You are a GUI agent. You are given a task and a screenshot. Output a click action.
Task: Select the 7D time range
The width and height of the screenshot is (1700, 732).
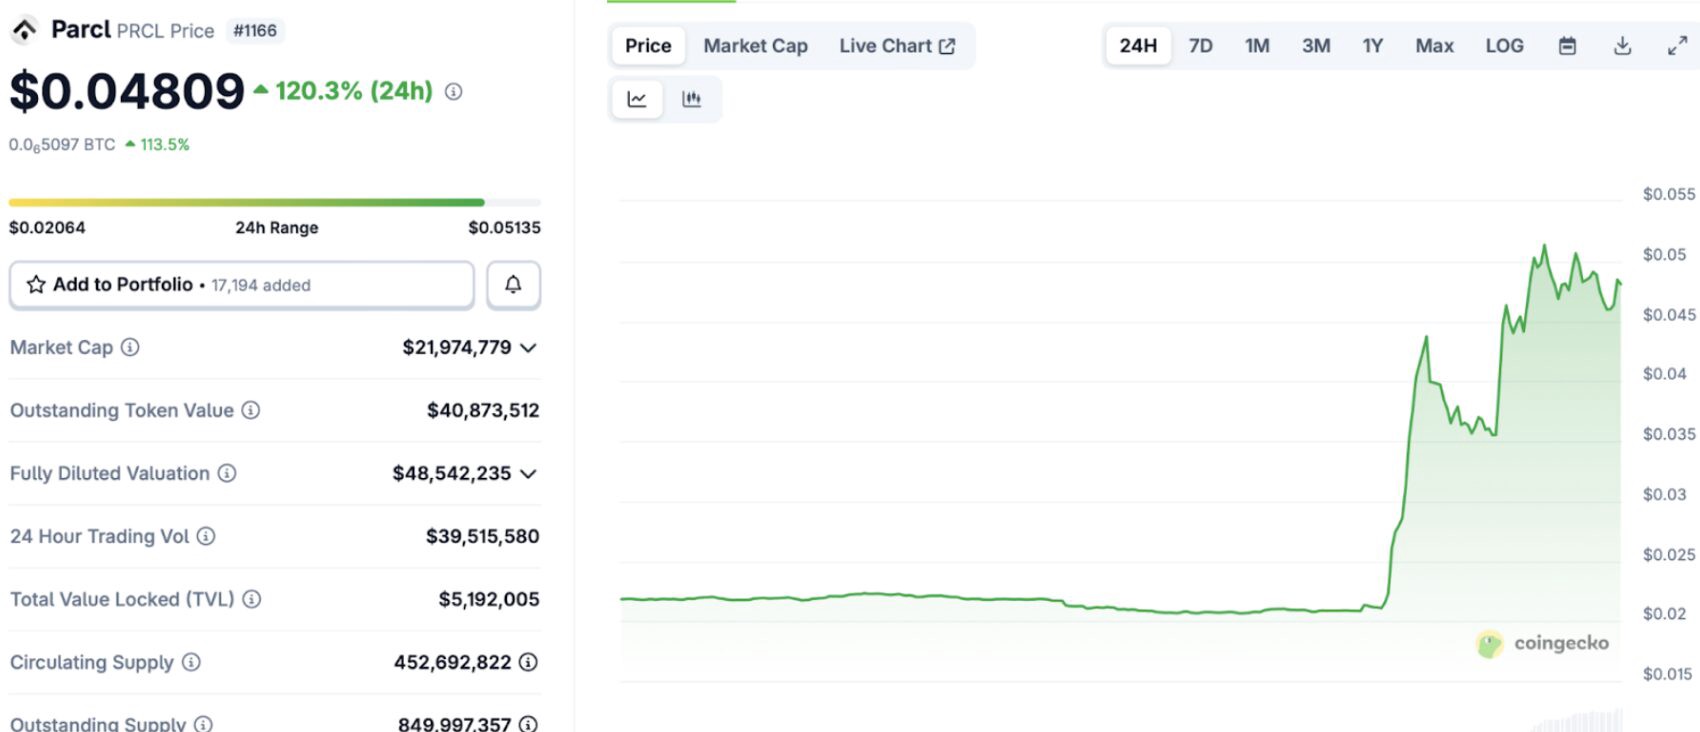click(x=1200, y=46)
